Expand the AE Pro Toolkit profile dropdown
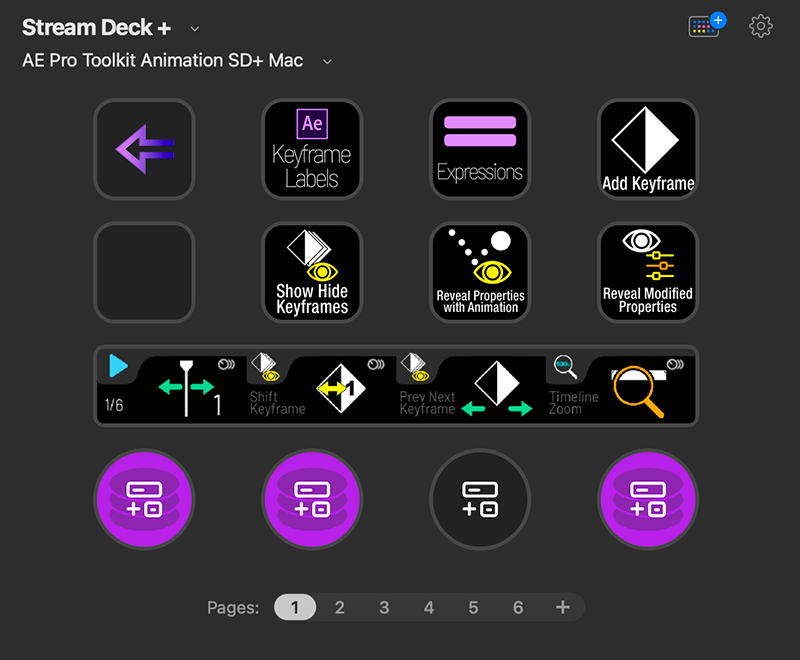Screen dimensions: 800x660 click(x=328, y=62)
